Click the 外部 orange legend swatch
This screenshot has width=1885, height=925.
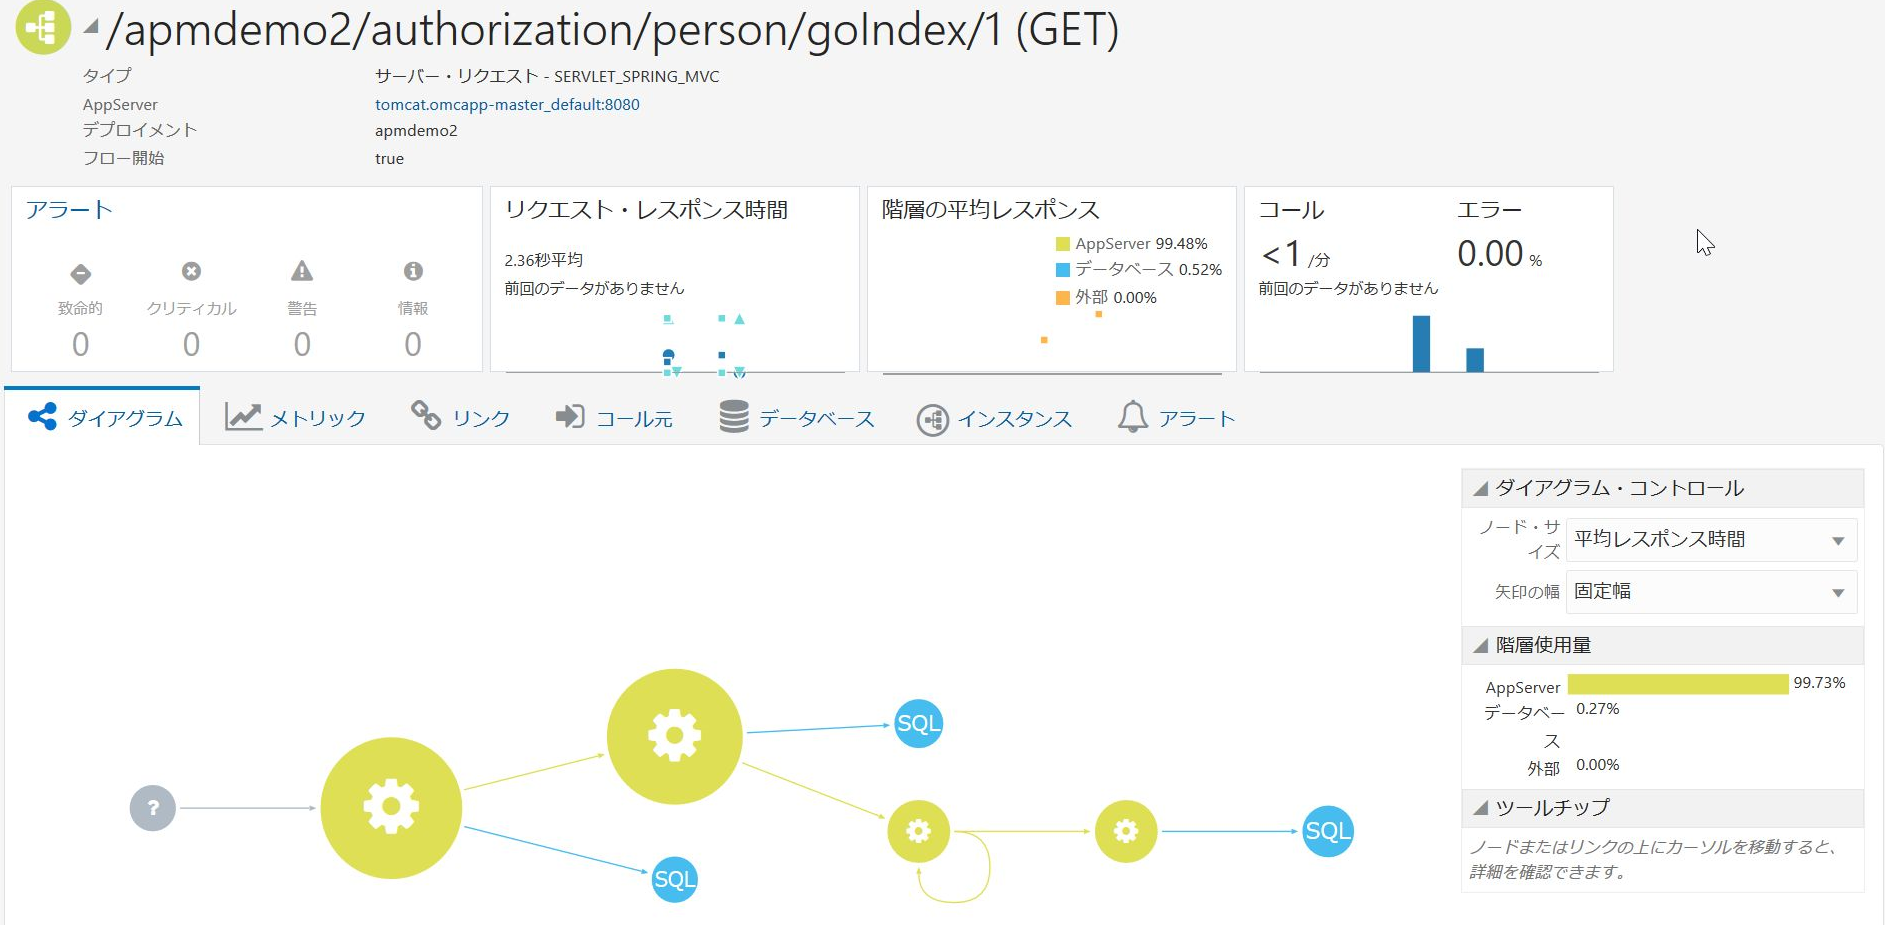[1063, 297]
